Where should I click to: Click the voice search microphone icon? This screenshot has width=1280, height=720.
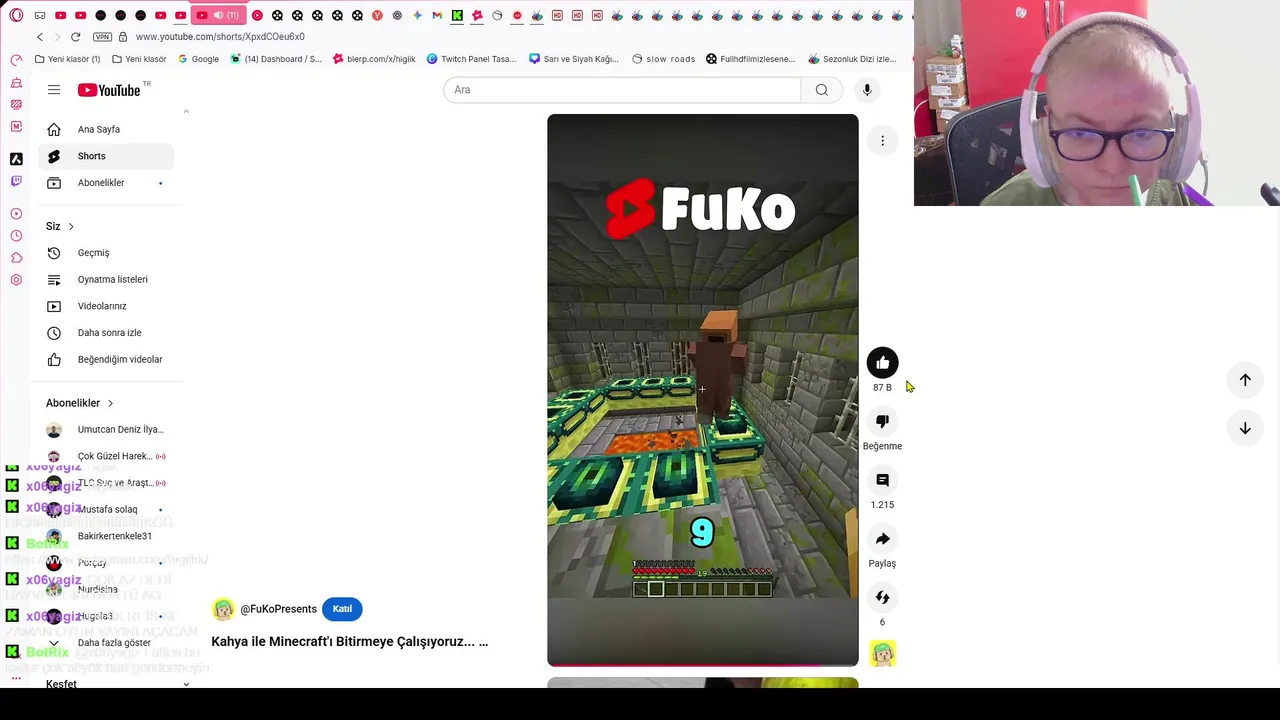[867, 90]
